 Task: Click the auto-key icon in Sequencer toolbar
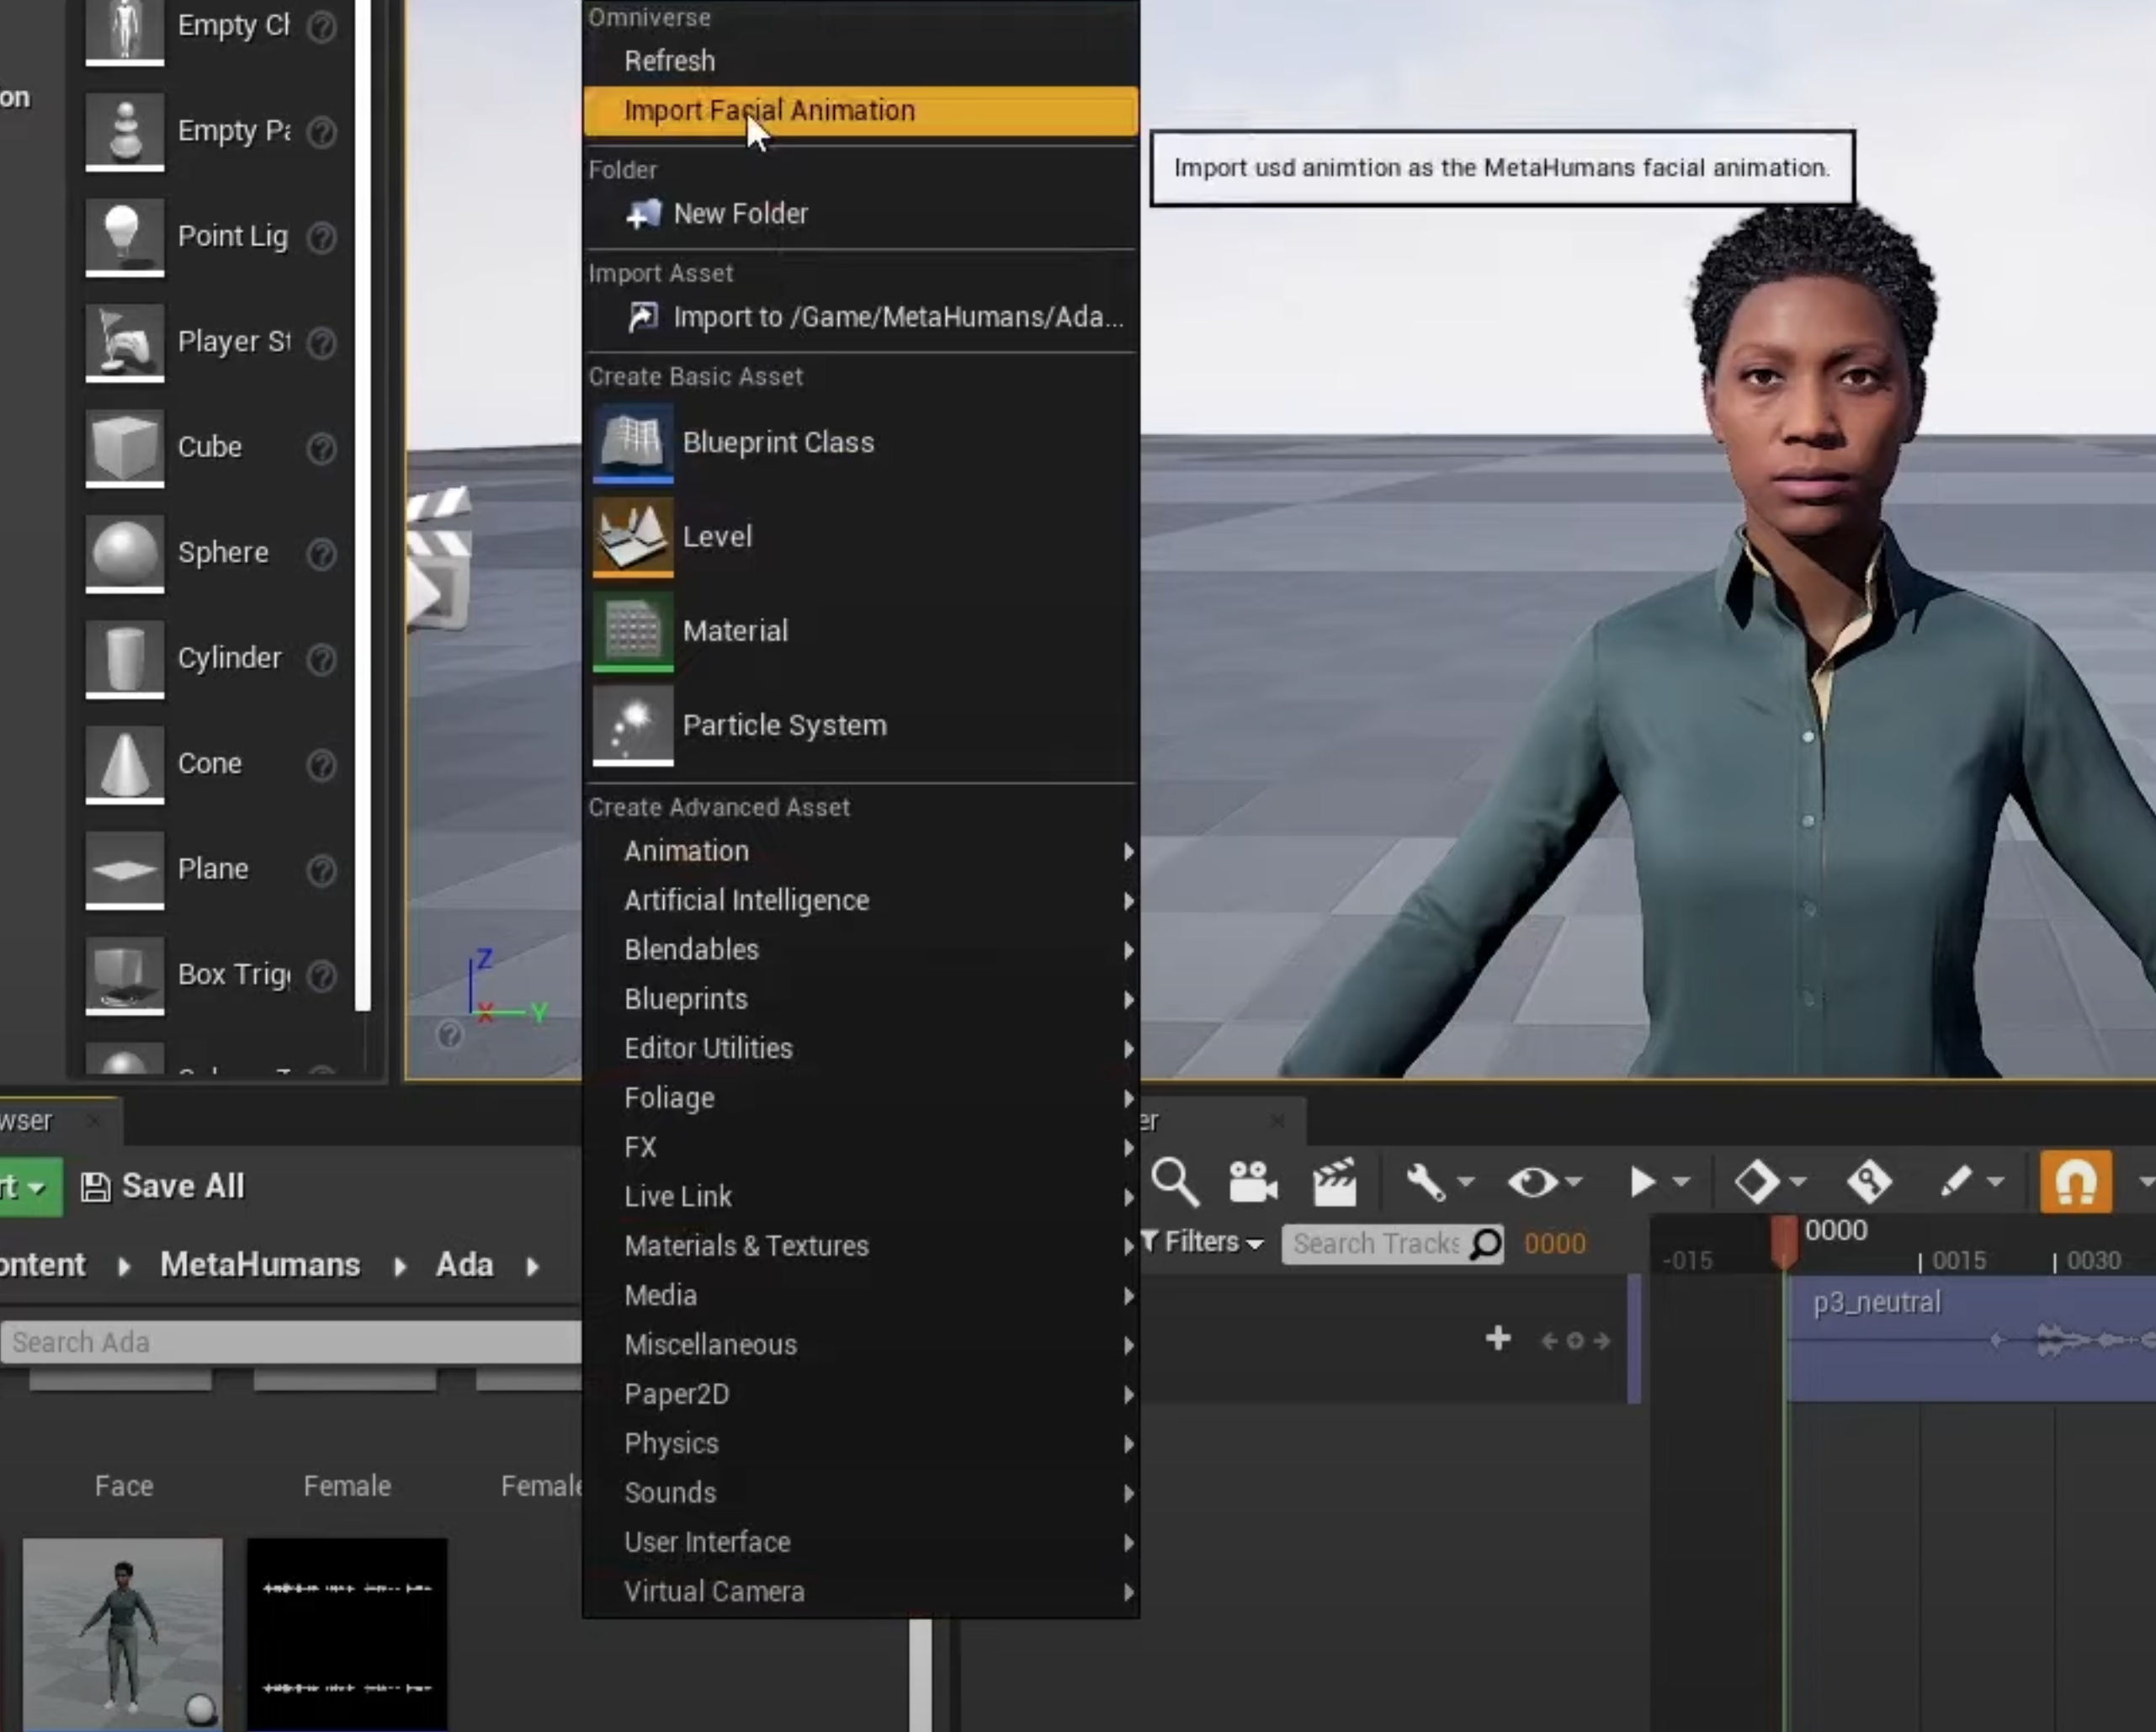coord(1868,1182)
